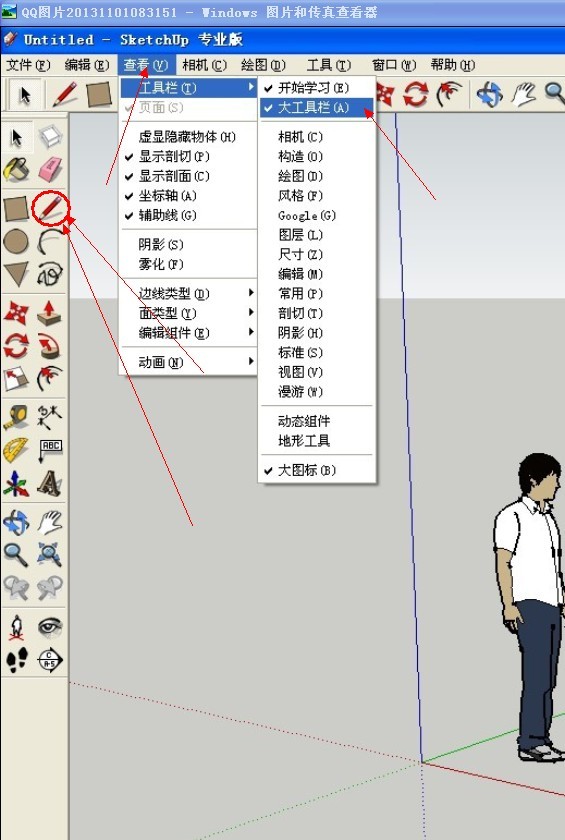The image size is (565, 840).
Task: Toggle the 开始学习(E) toolbar option
Action: (x=317, y=88)
